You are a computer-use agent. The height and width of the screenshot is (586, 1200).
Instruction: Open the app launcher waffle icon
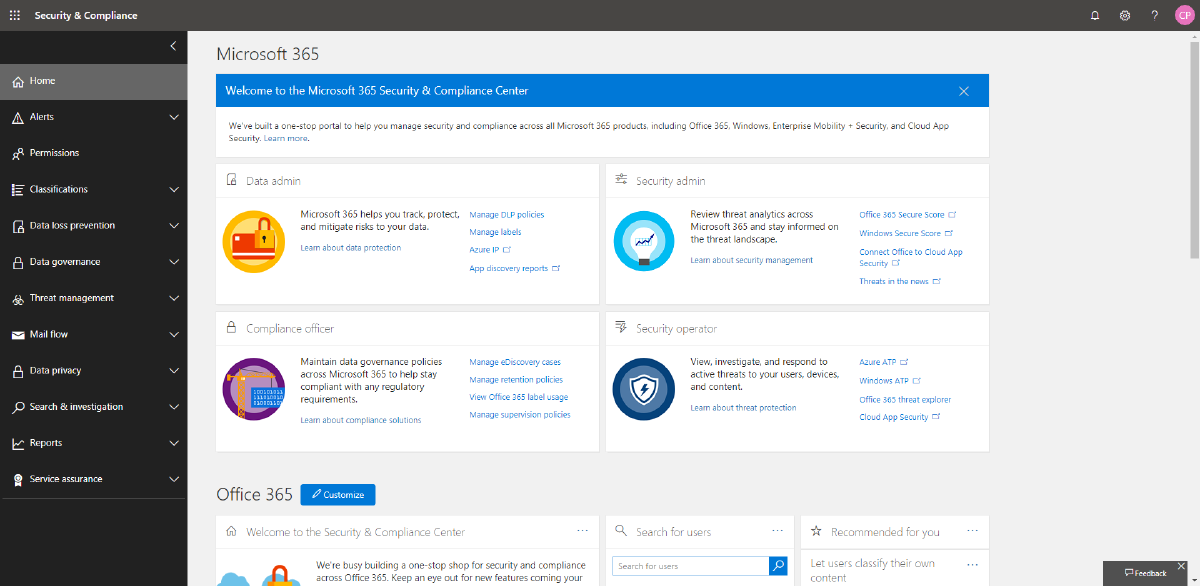pos(14,15)
